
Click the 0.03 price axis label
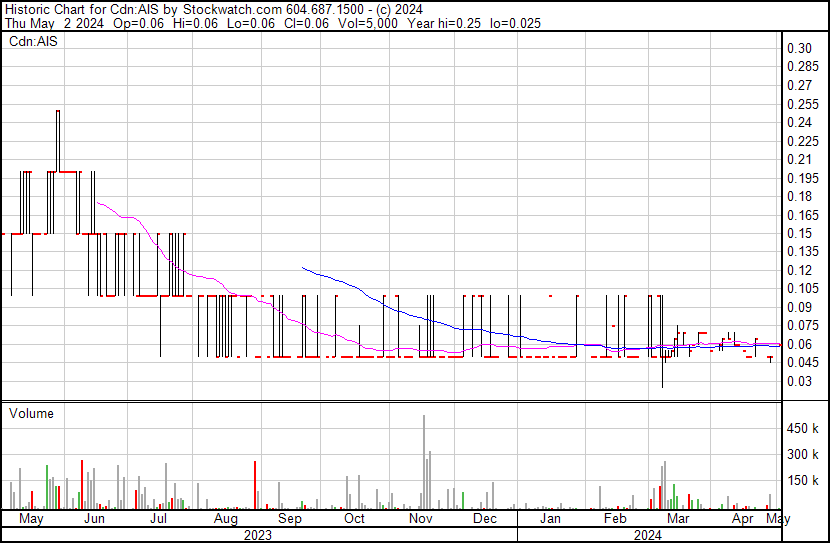[x=798, y=382]
